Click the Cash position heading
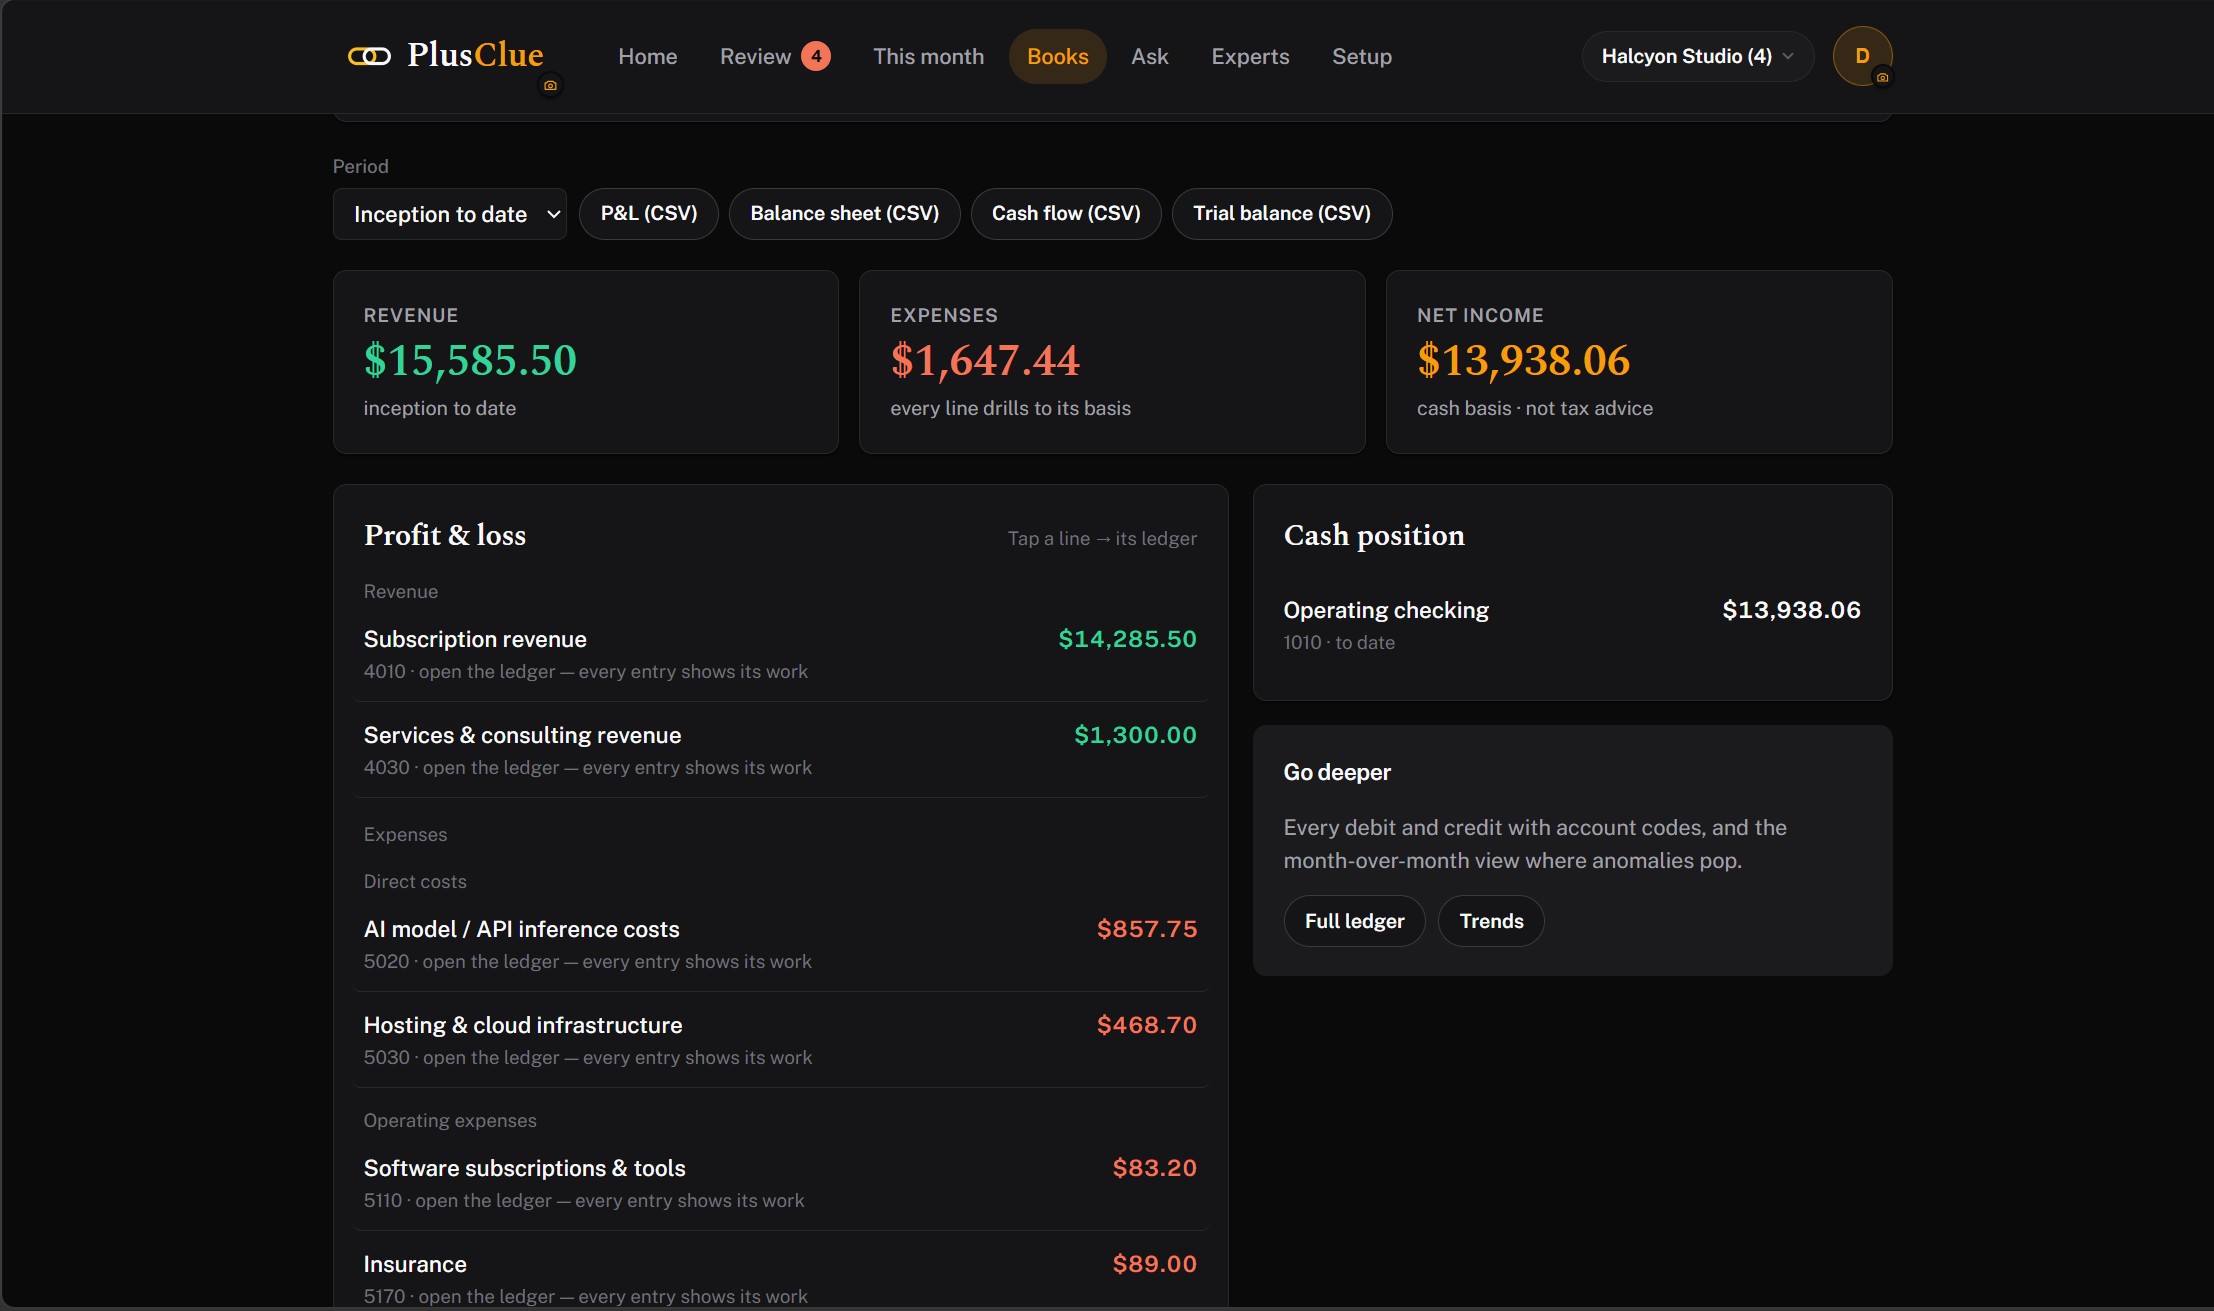 point(1374,535)
